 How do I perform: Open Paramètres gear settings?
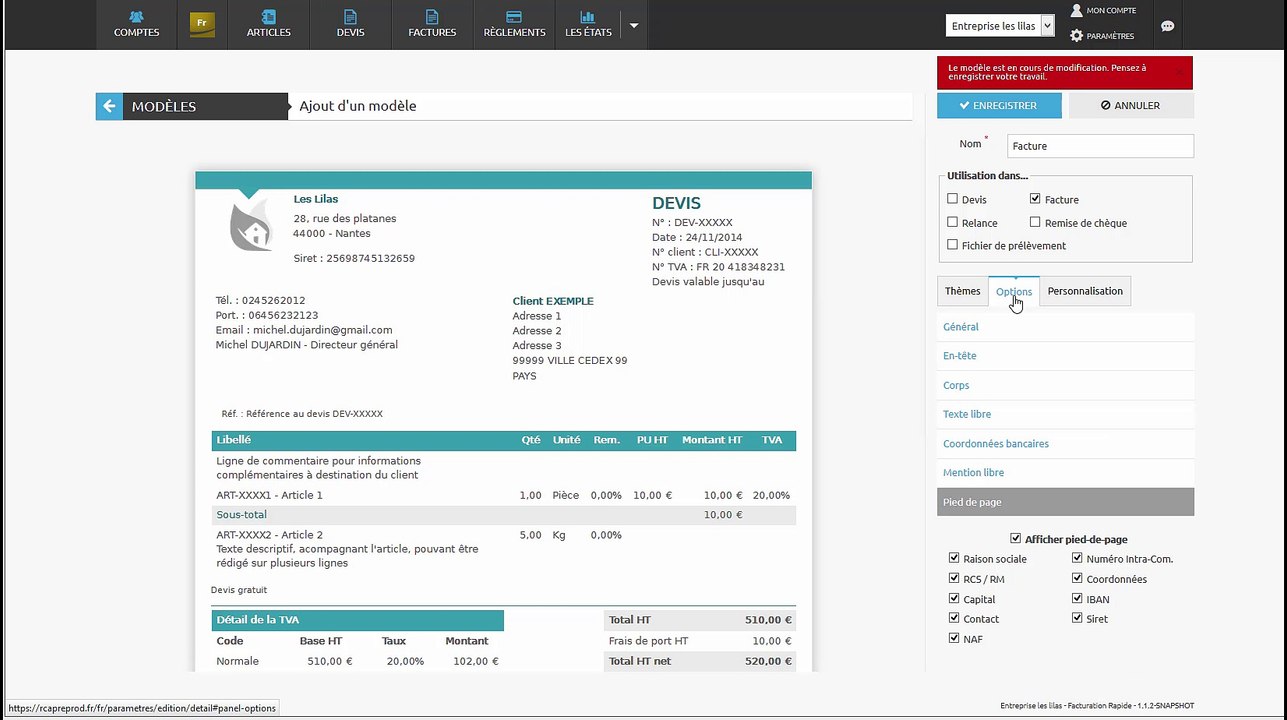click(x=1102, y=36)
